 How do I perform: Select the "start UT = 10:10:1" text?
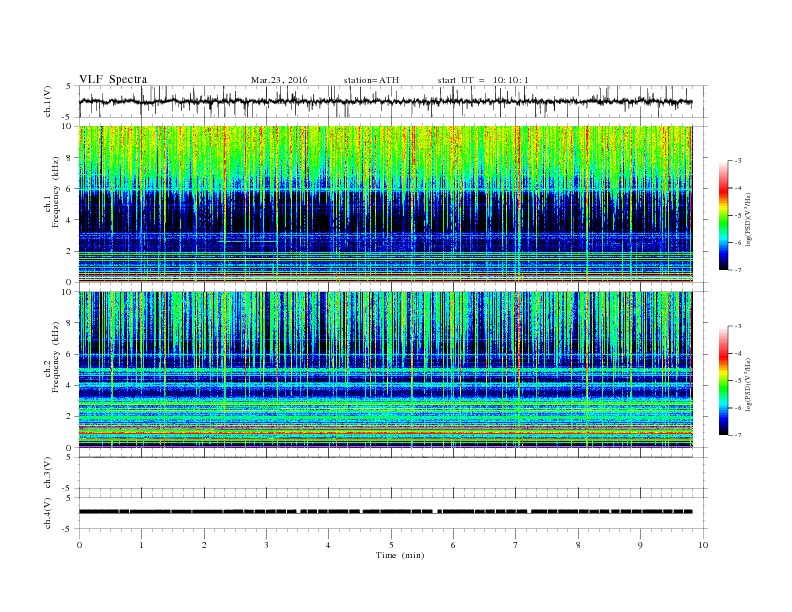(x=483, y=80)
